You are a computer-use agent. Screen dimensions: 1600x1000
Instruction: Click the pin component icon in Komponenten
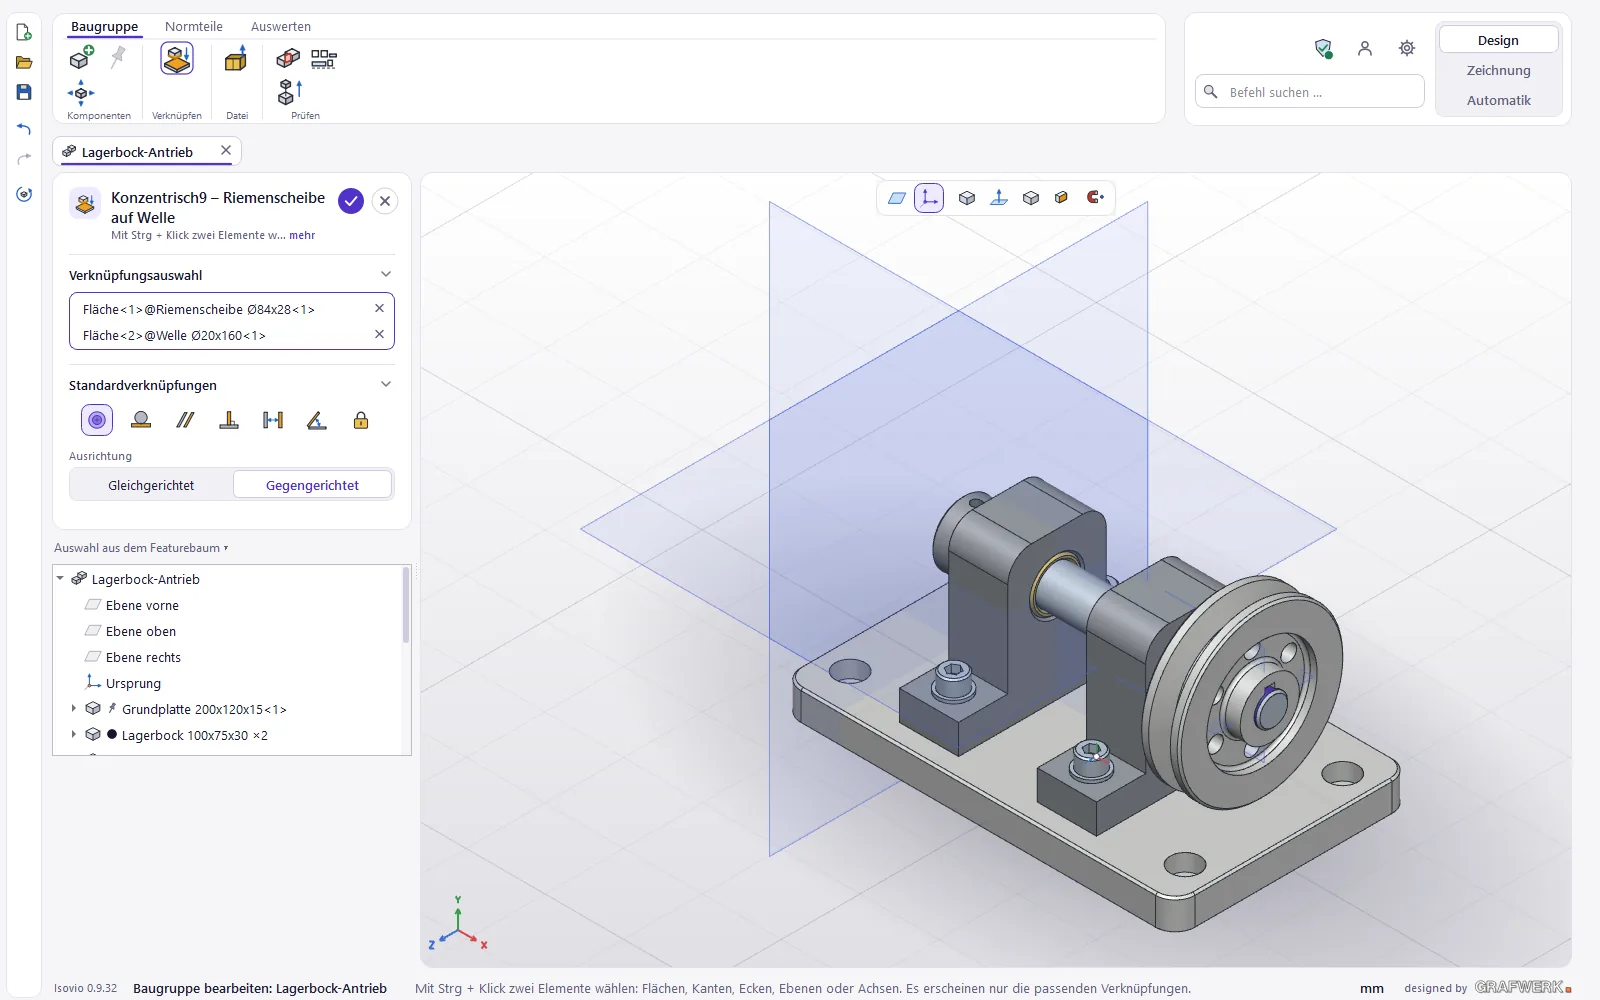pyautogui.click(x=118, y=57)
